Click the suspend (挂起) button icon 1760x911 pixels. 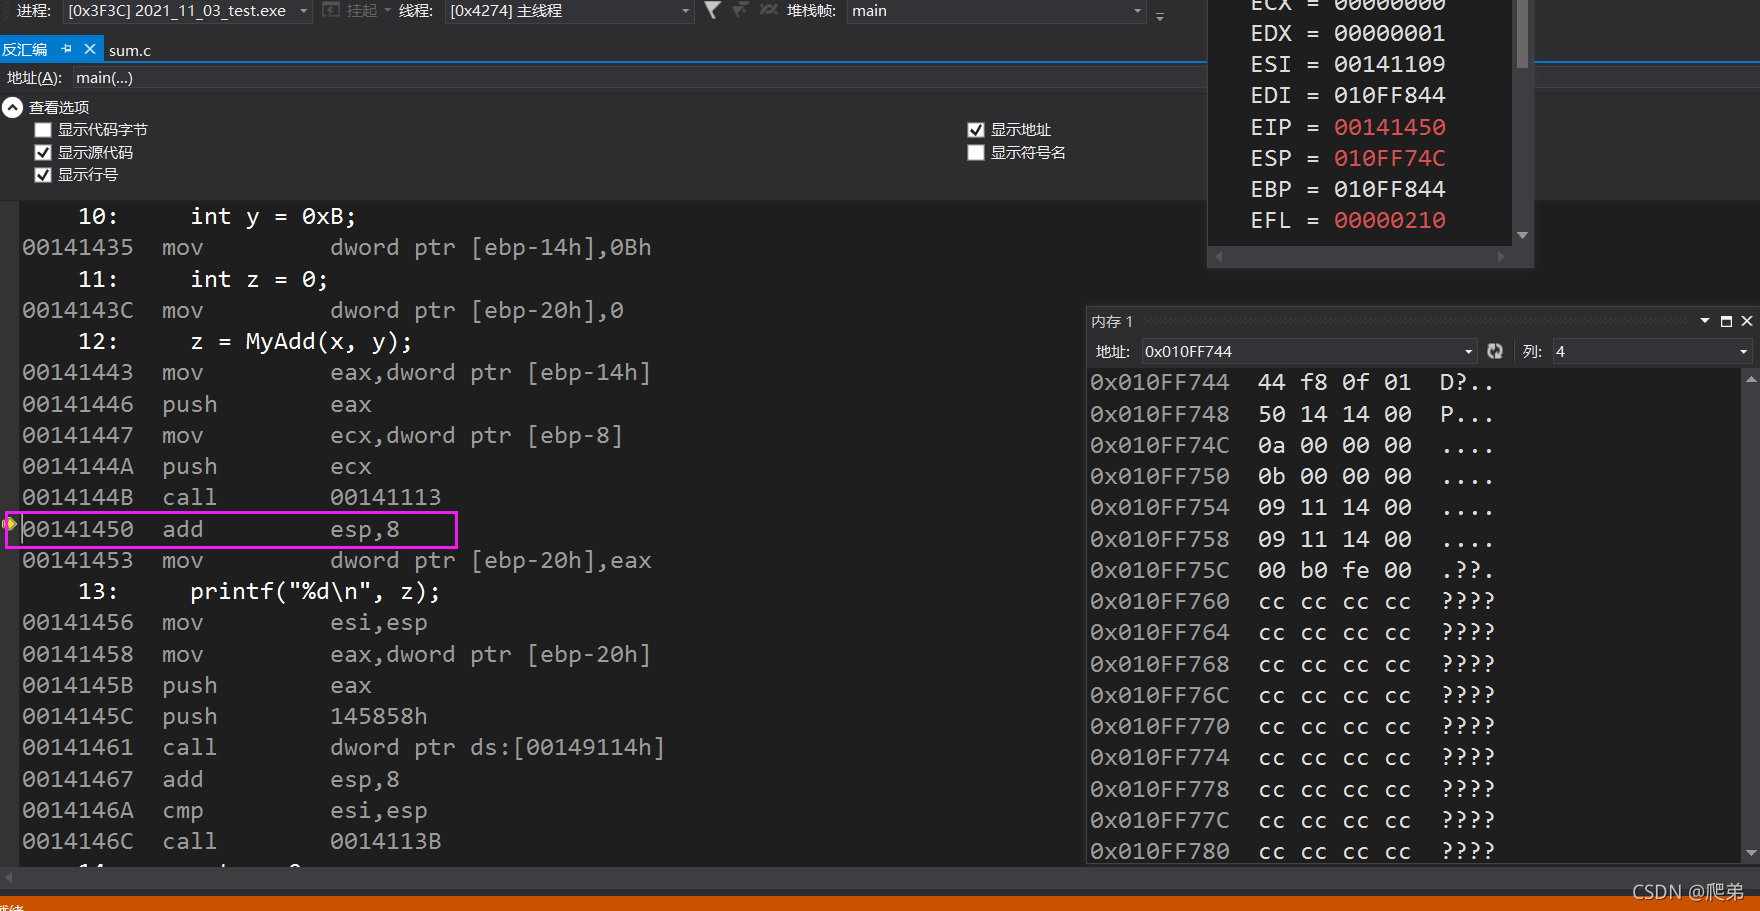tap(331, 10)
